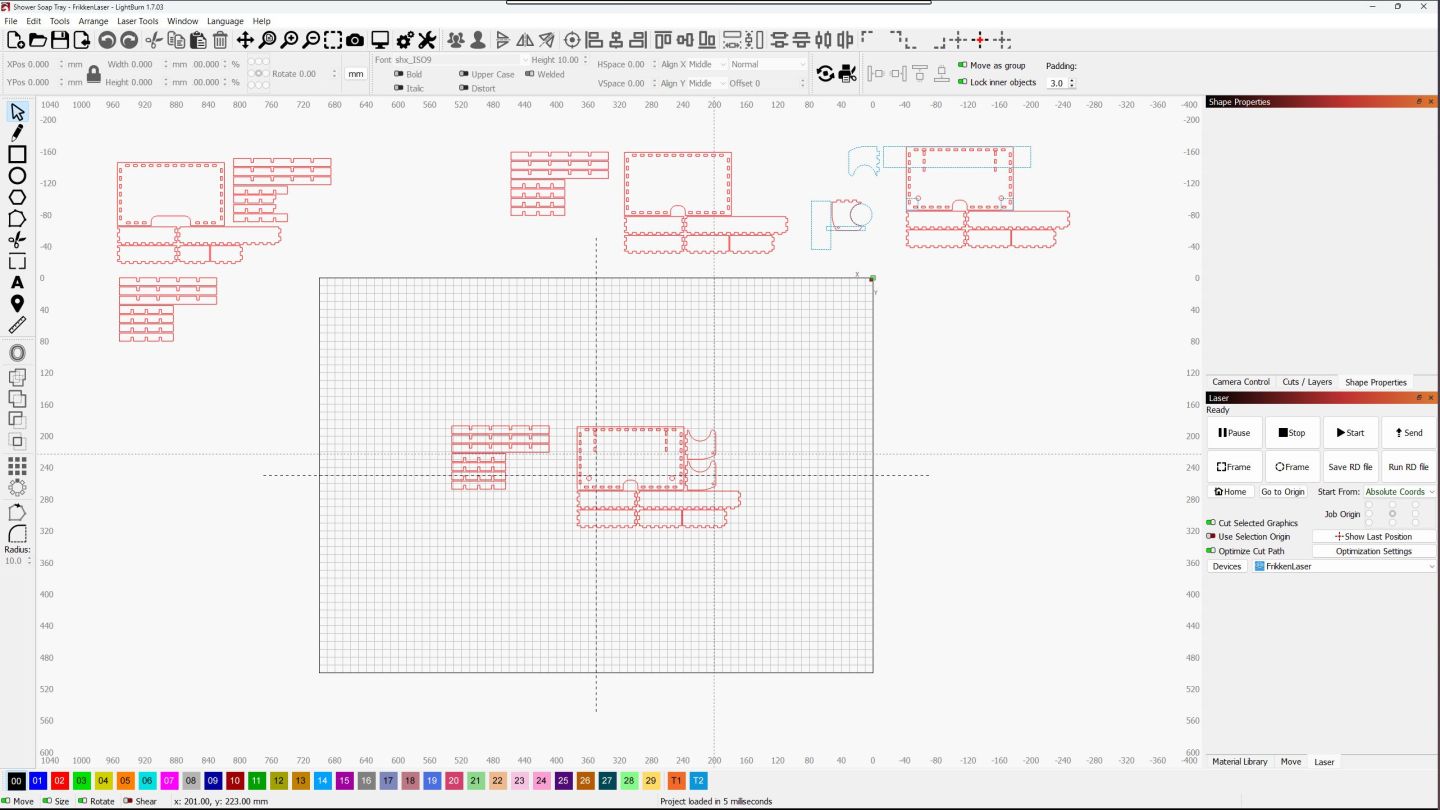The height and width of the screenshot is (810, 1440).
Task: Open the Laser Tools menu
Action: (137, 21)
